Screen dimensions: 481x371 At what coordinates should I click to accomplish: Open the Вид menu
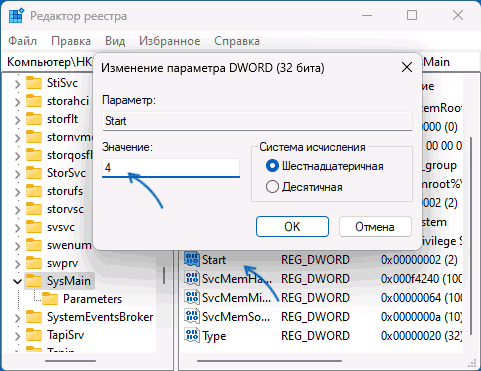[115, 41]
